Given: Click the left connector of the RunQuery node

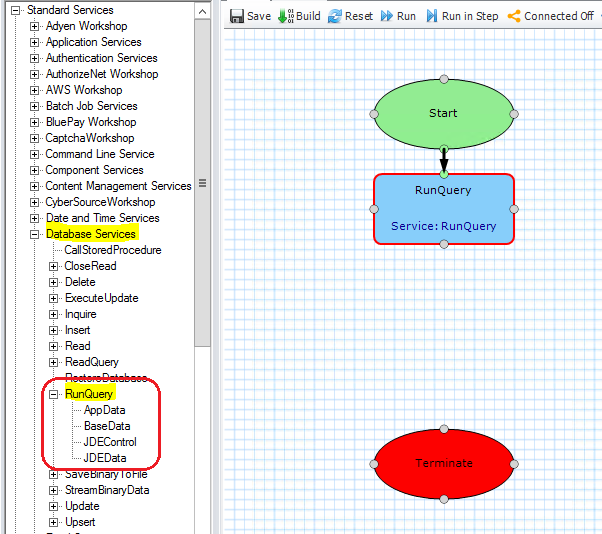Looking at the screenshot, I should pyautogui.click(x=374, y=209).
